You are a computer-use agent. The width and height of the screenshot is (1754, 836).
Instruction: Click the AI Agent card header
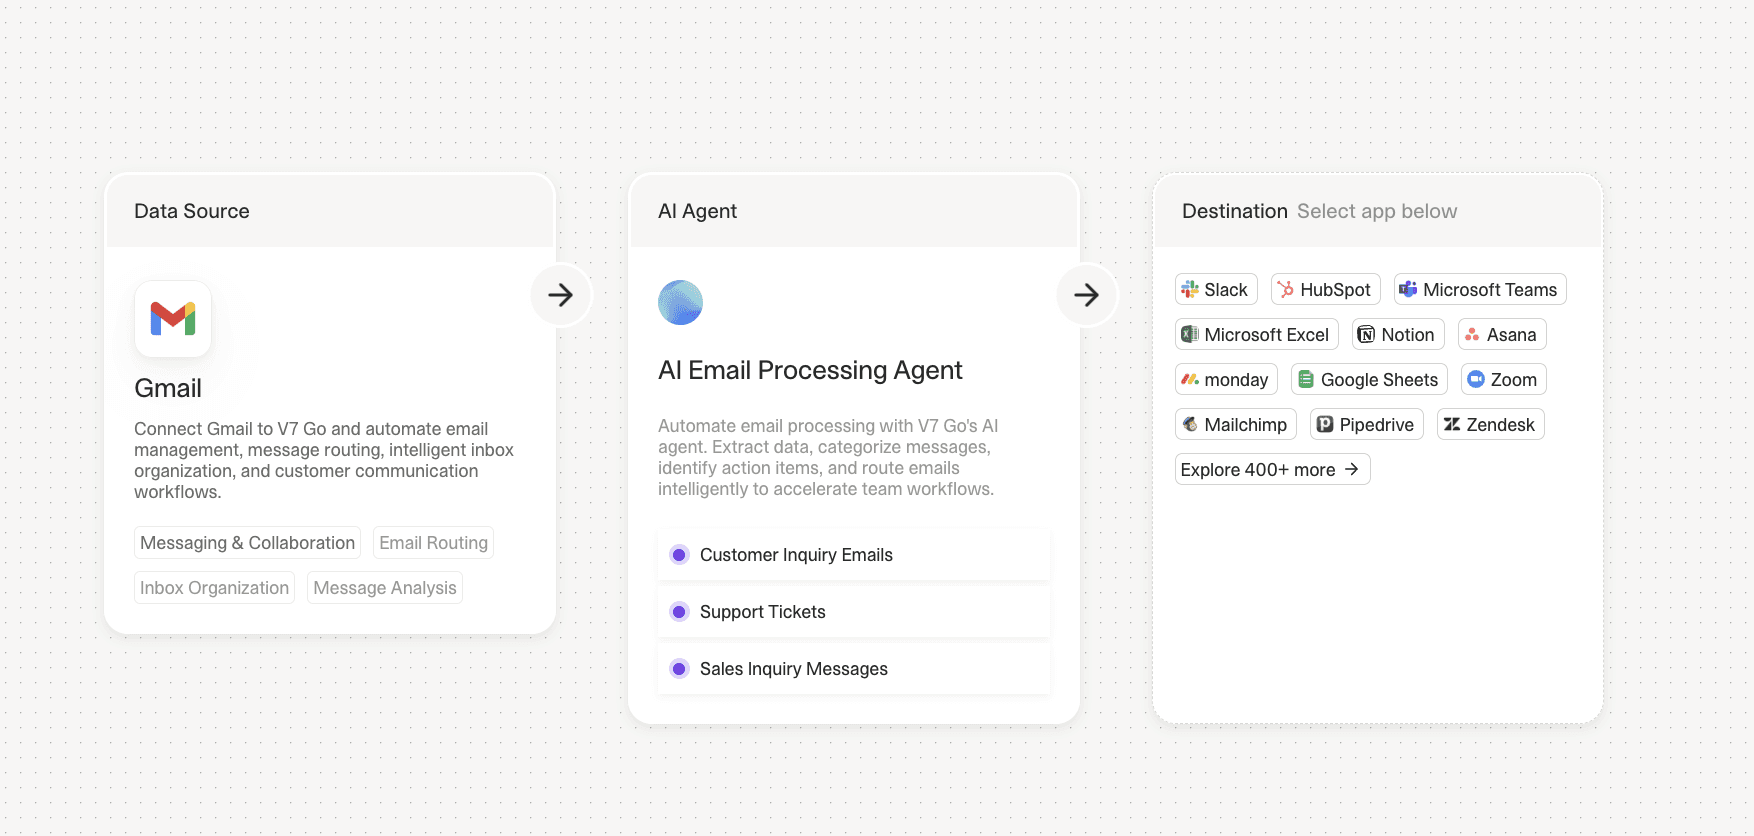(854, 211)
